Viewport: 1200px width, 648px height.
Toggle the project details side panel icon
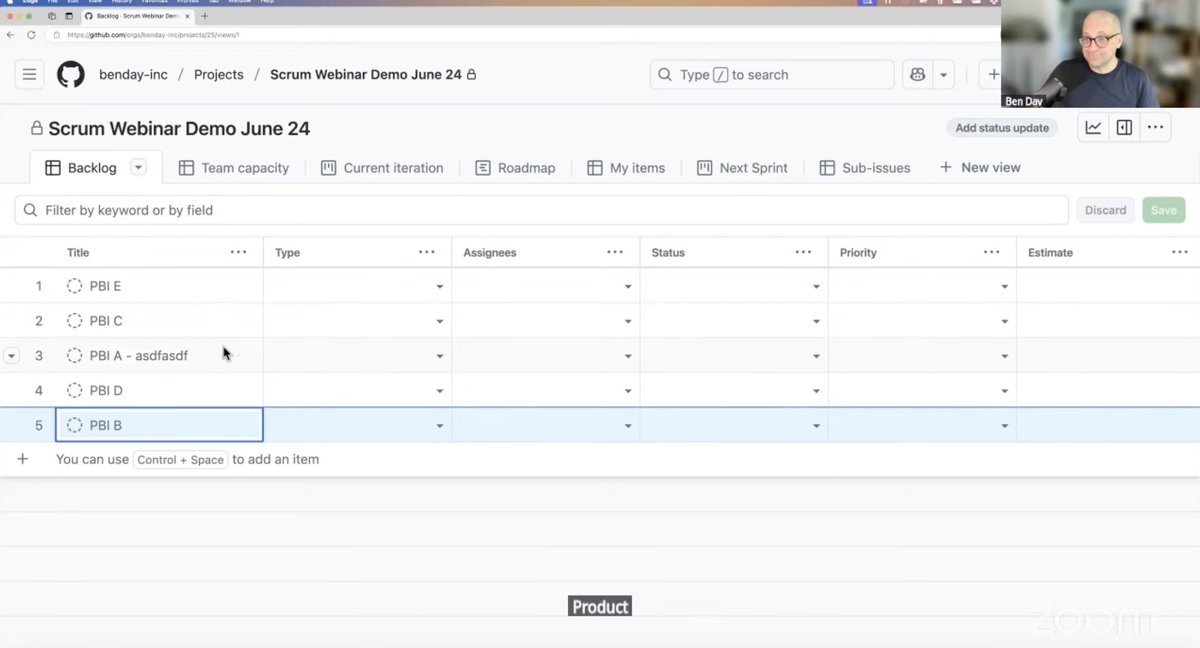click(x=1124, y=128)
